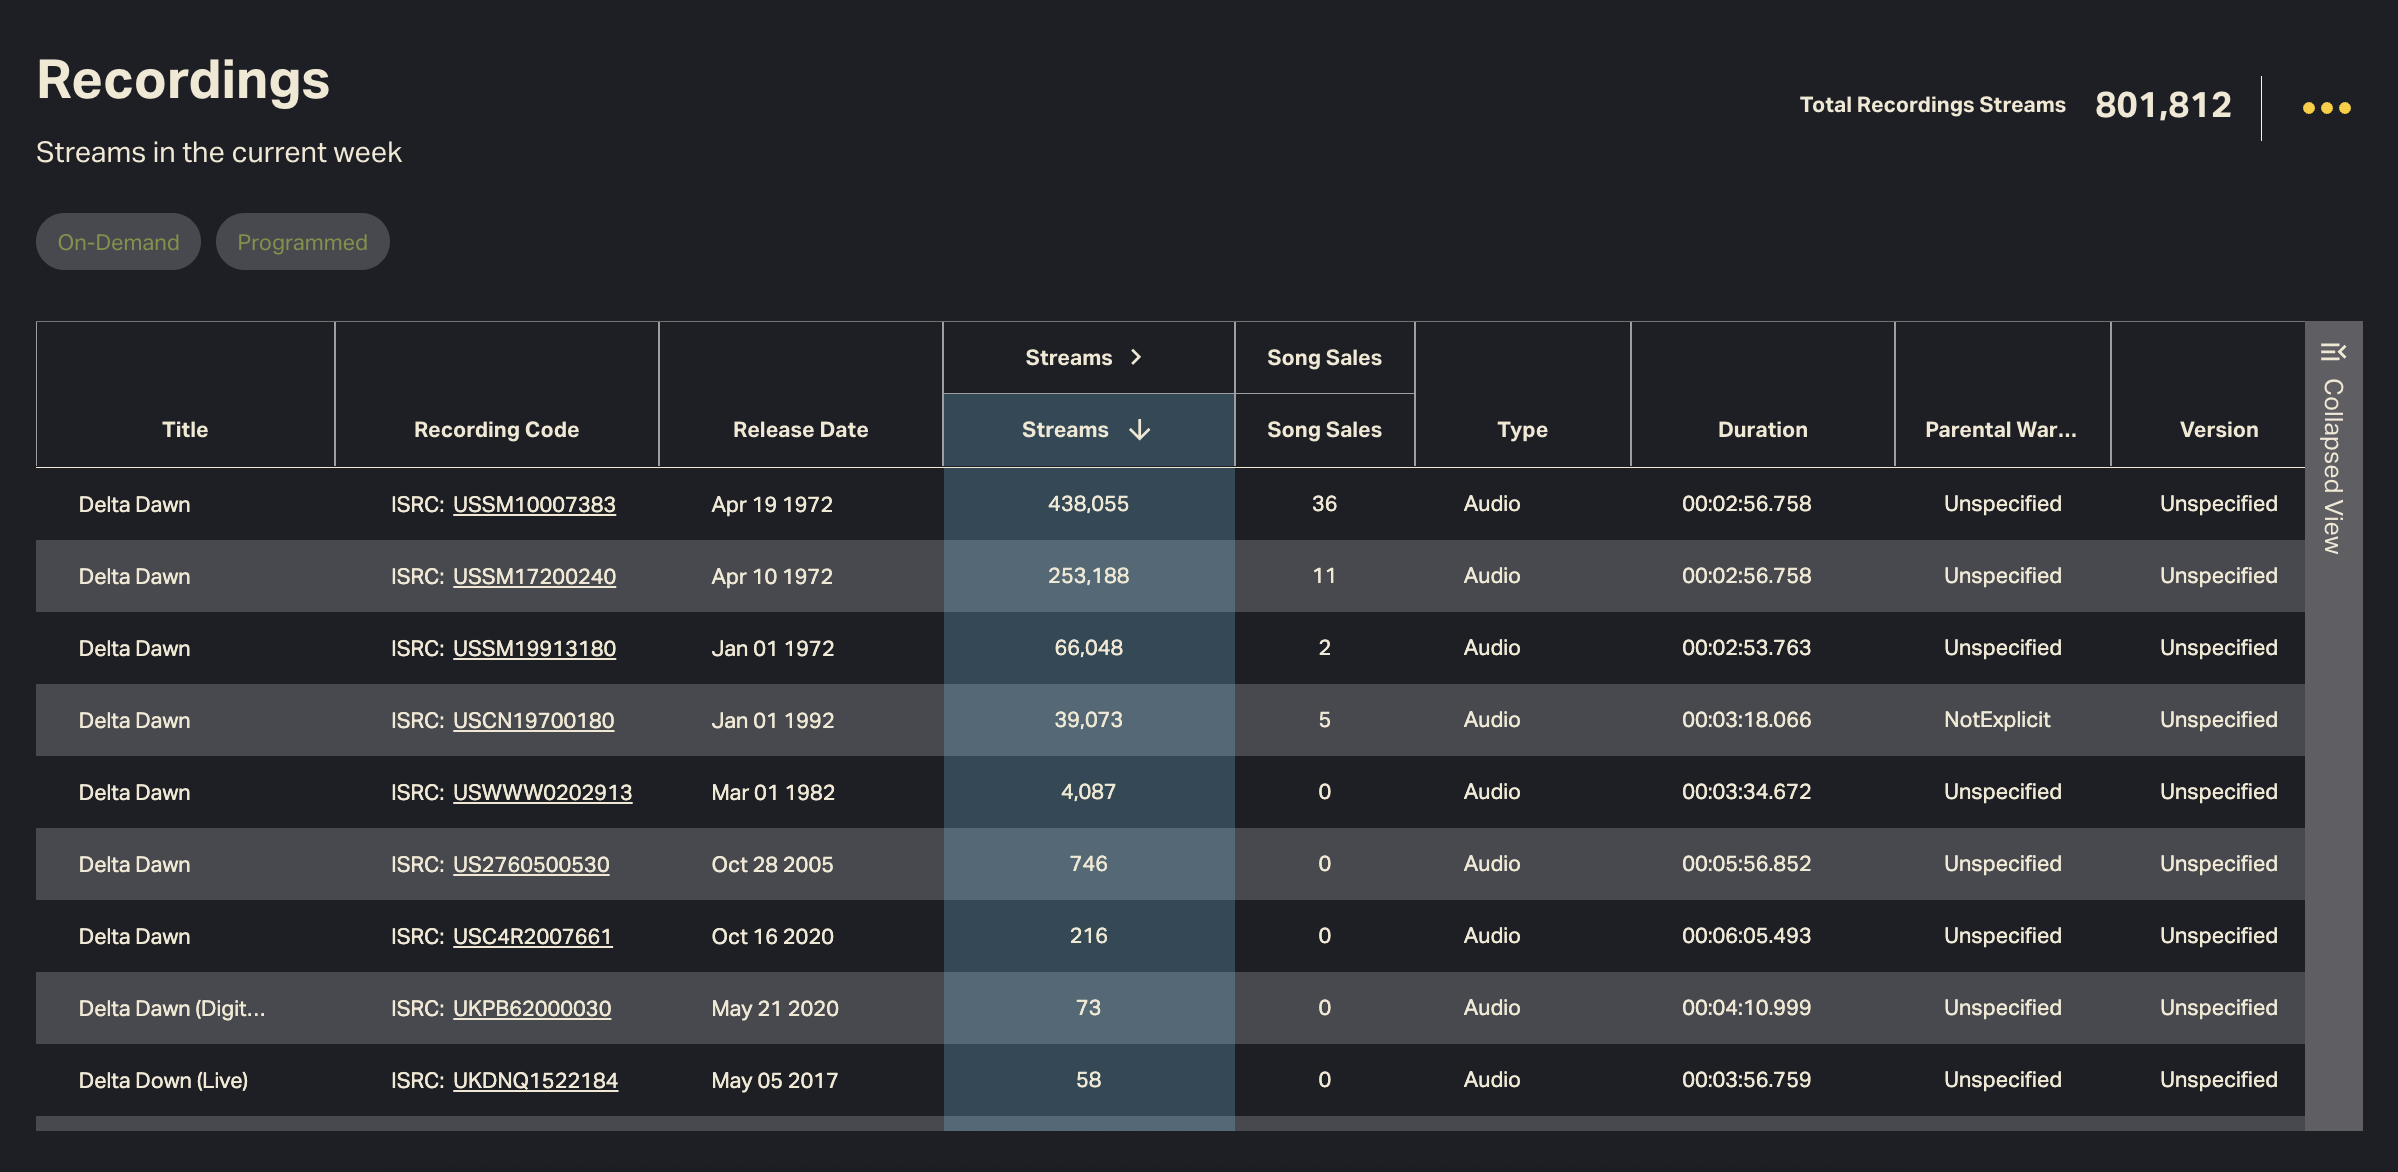Open ISRC link USSM17200240

tap(534, 576)
